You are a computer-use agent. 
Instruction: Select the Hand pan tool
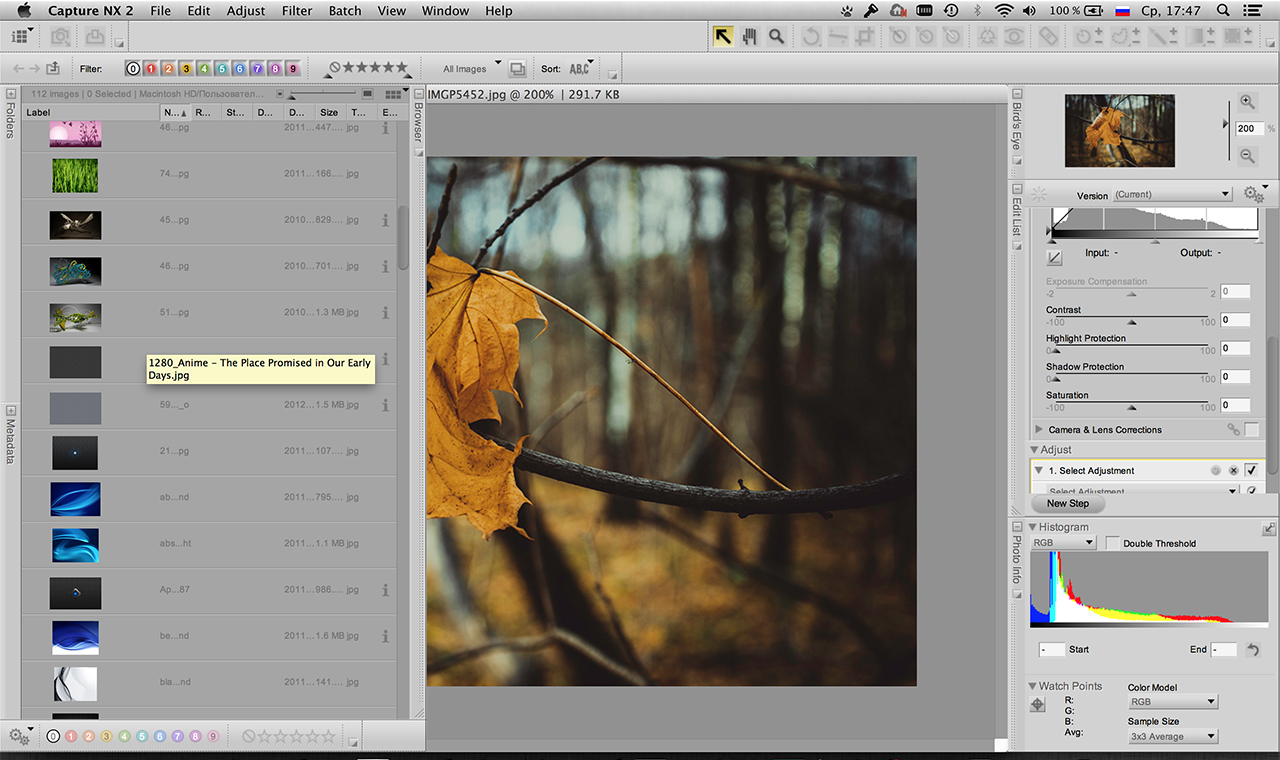[x=749, y=36]
